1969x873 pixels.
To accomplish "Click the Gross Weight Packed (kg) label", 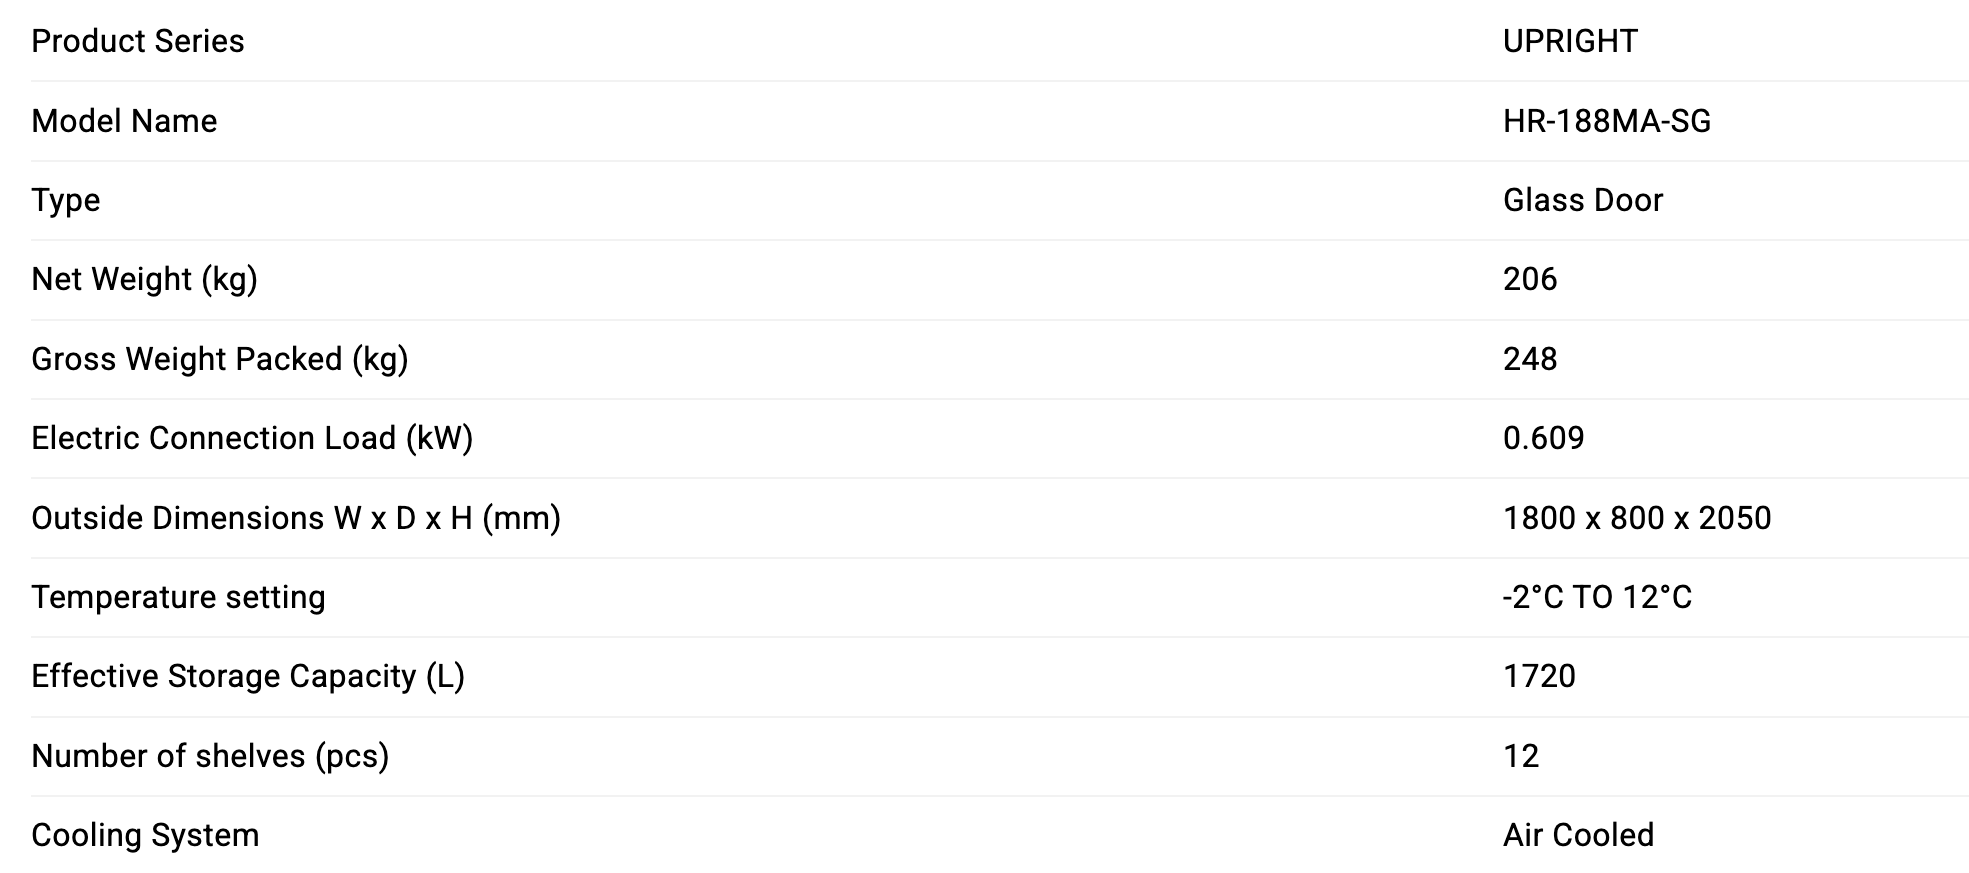I will pyautogui.click(x=219, y=359).
